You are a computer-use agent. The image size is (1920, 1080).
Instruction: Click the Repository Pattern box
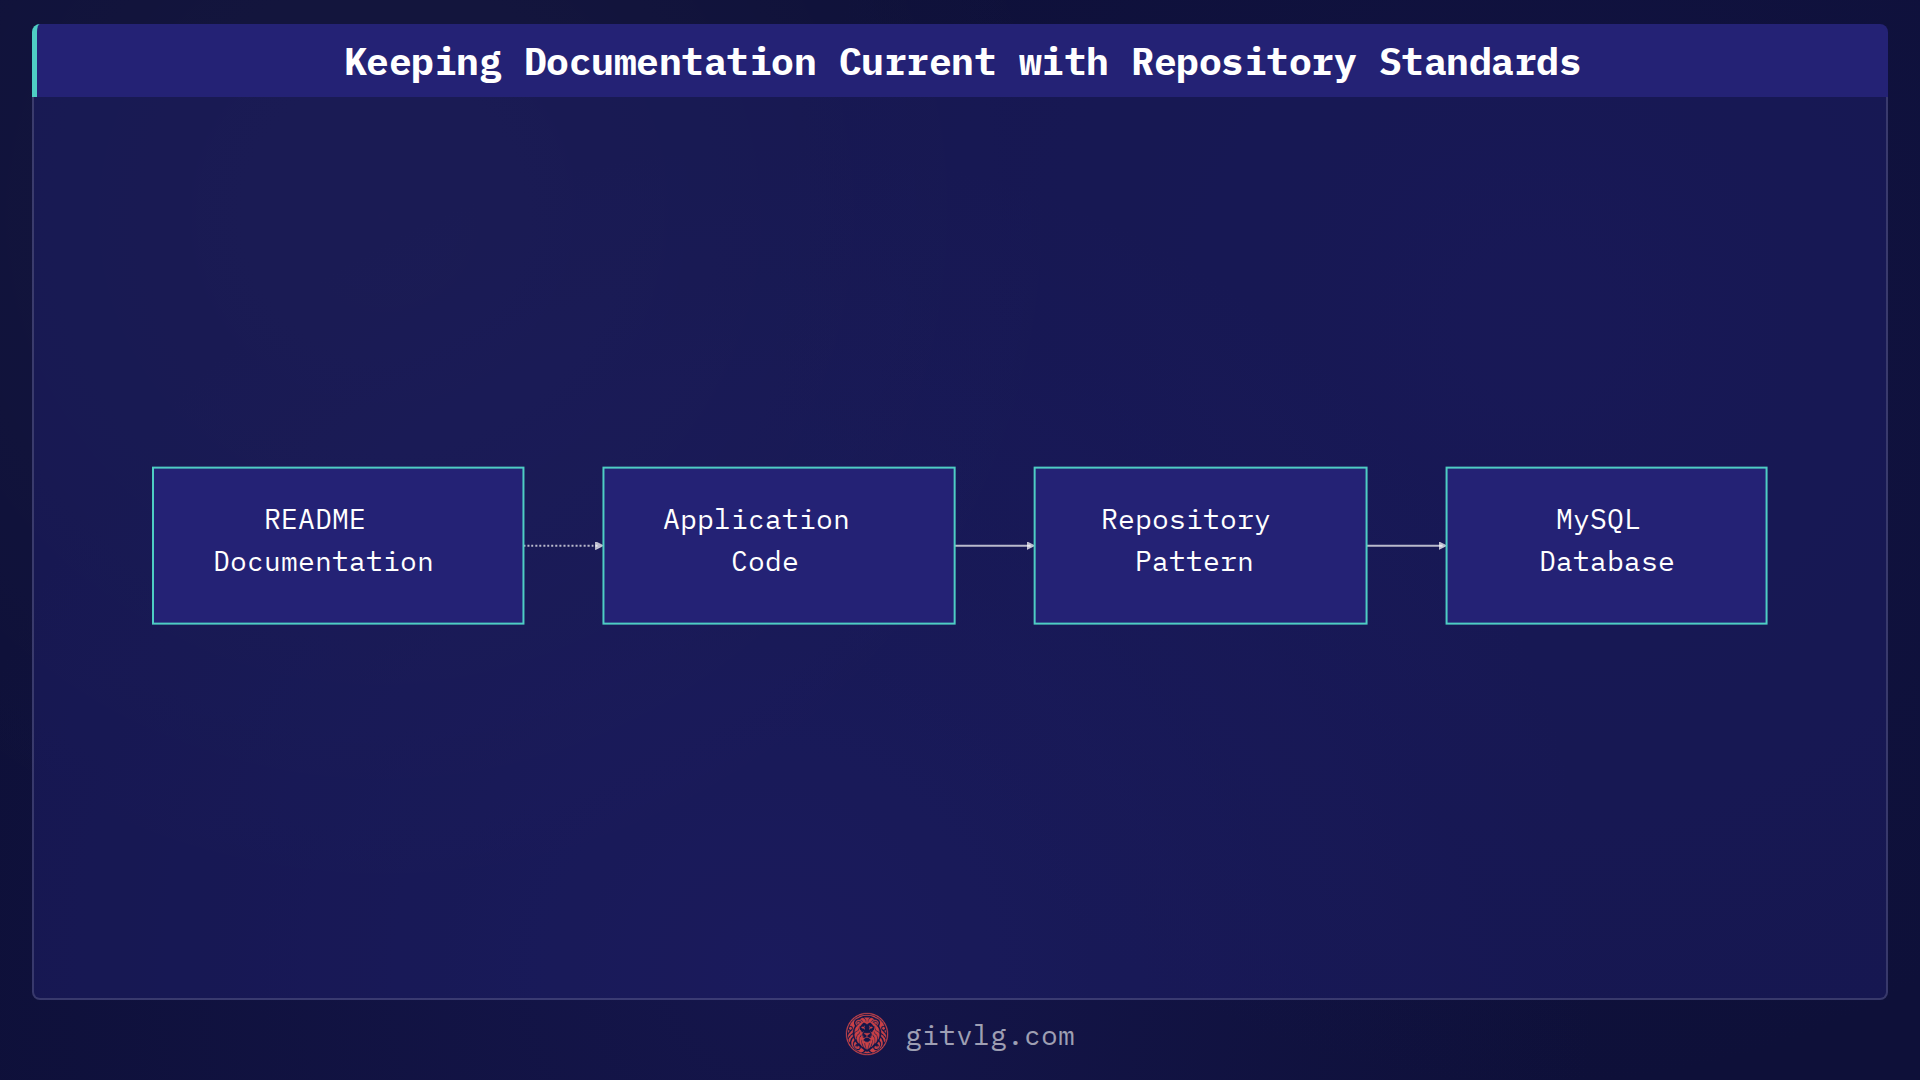1200,545
